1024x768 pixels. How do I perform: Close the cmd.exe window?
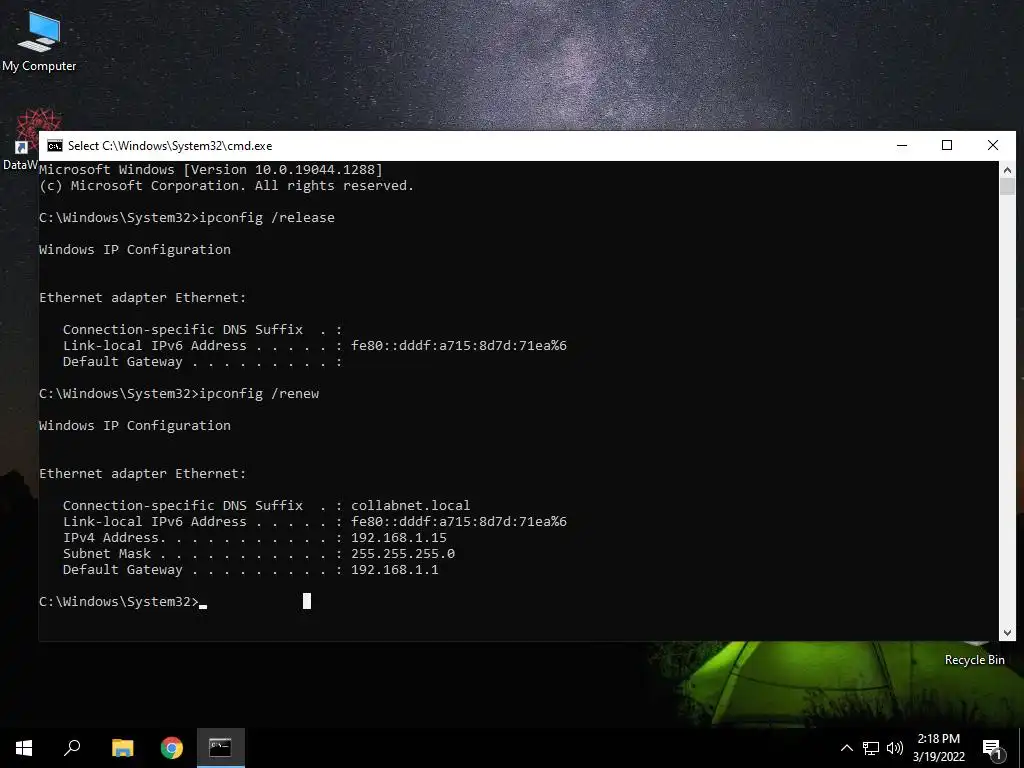click(993, 146)
